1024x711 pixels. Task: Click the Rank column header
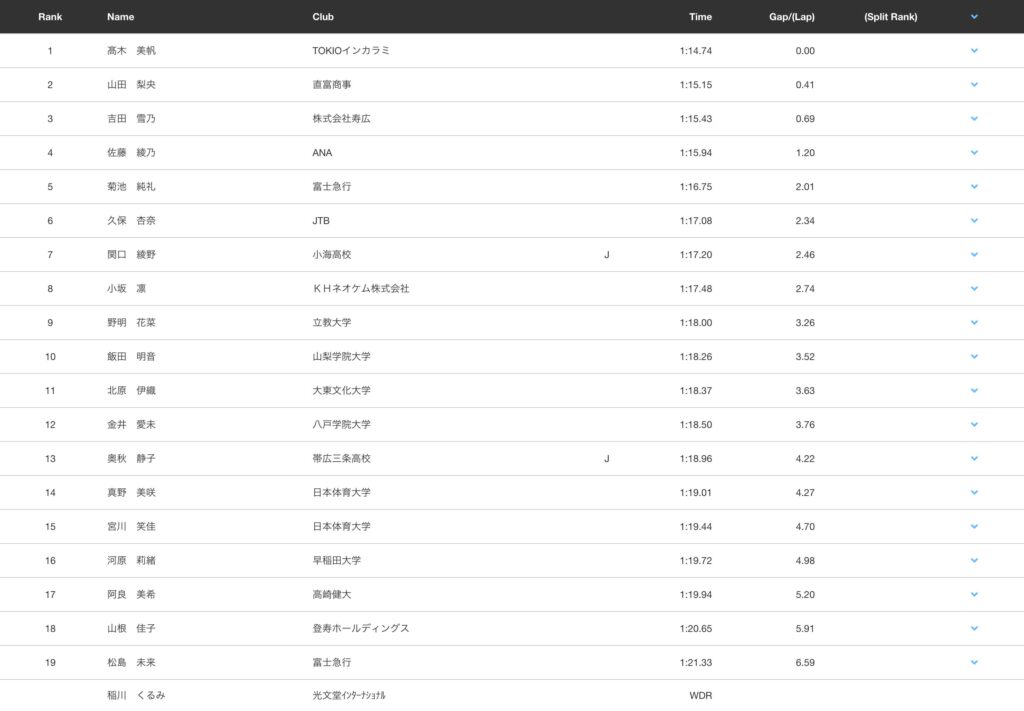click(x=50, y=17)
